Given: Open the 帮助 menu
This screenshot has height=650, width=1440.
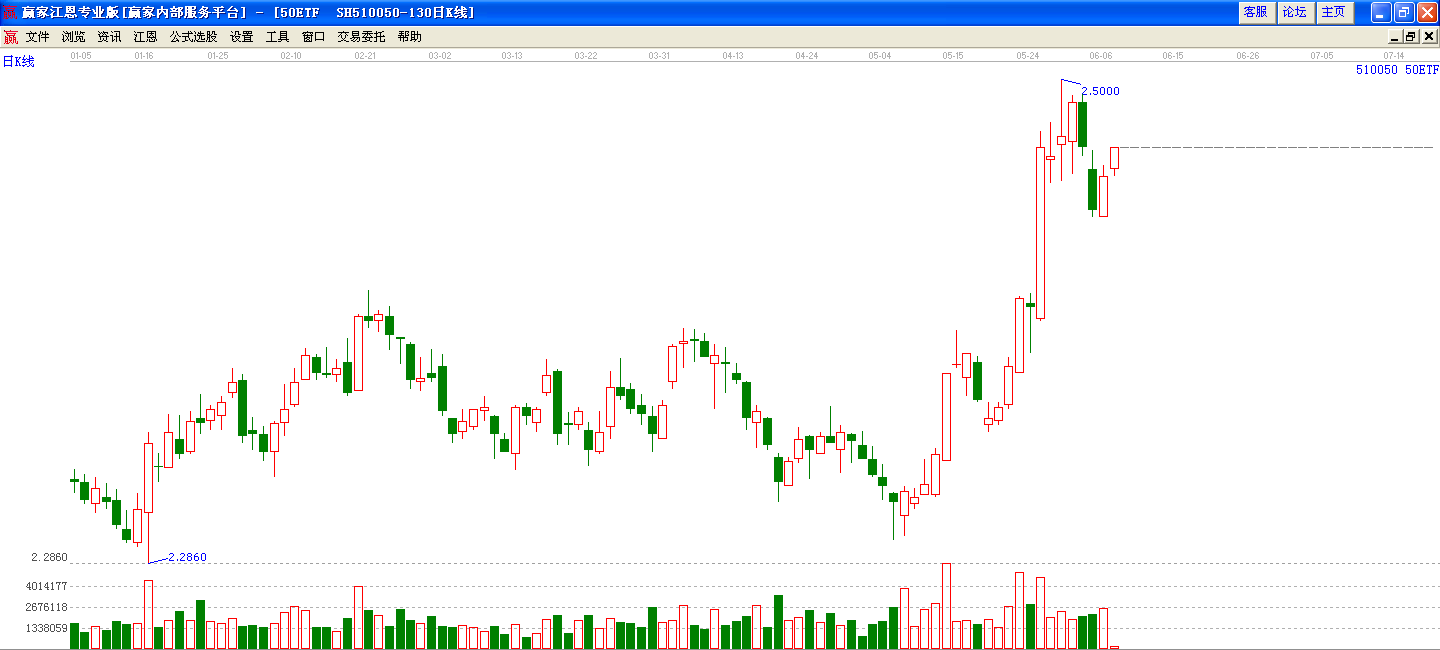Looking at the screenshot, I should coord(410,37).
